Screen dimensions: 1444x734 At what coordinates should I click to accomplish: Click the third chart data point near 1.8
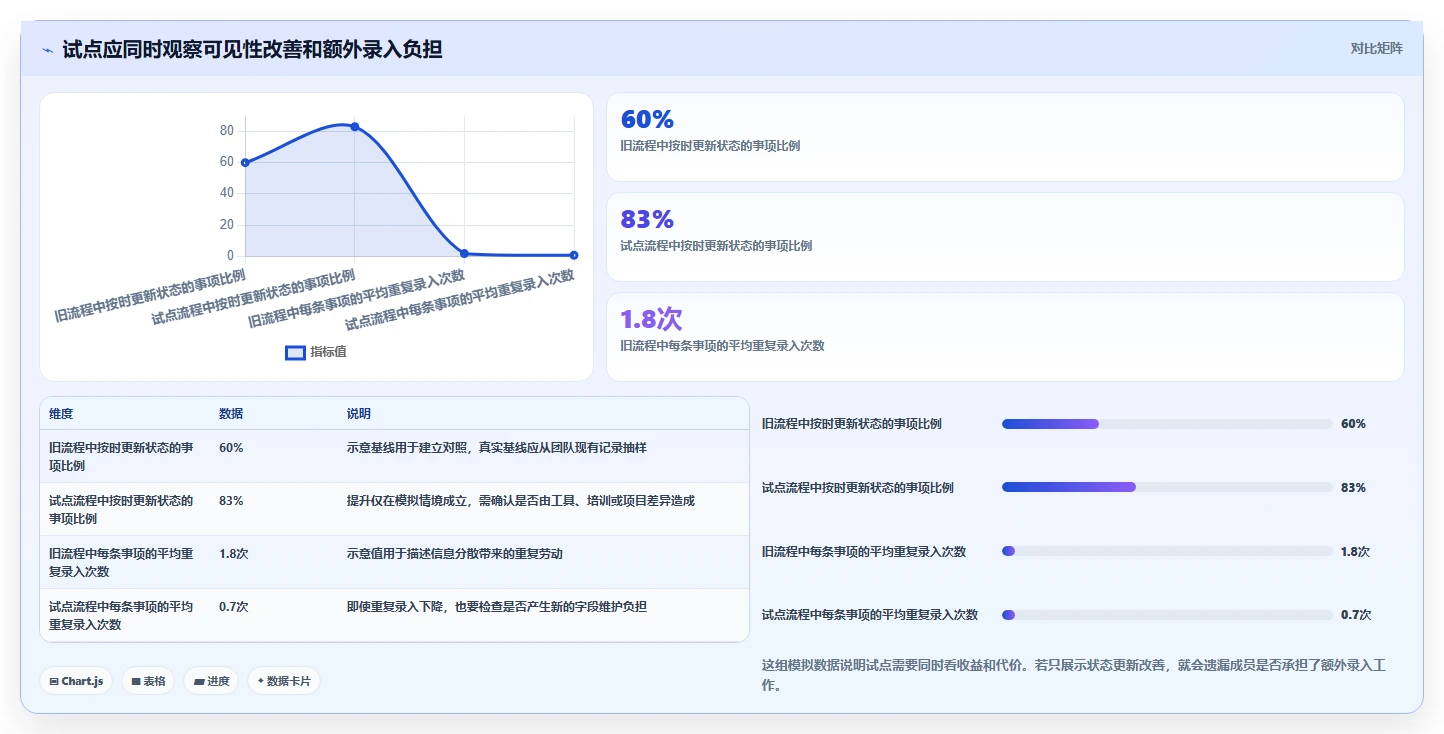pos(464,253)
